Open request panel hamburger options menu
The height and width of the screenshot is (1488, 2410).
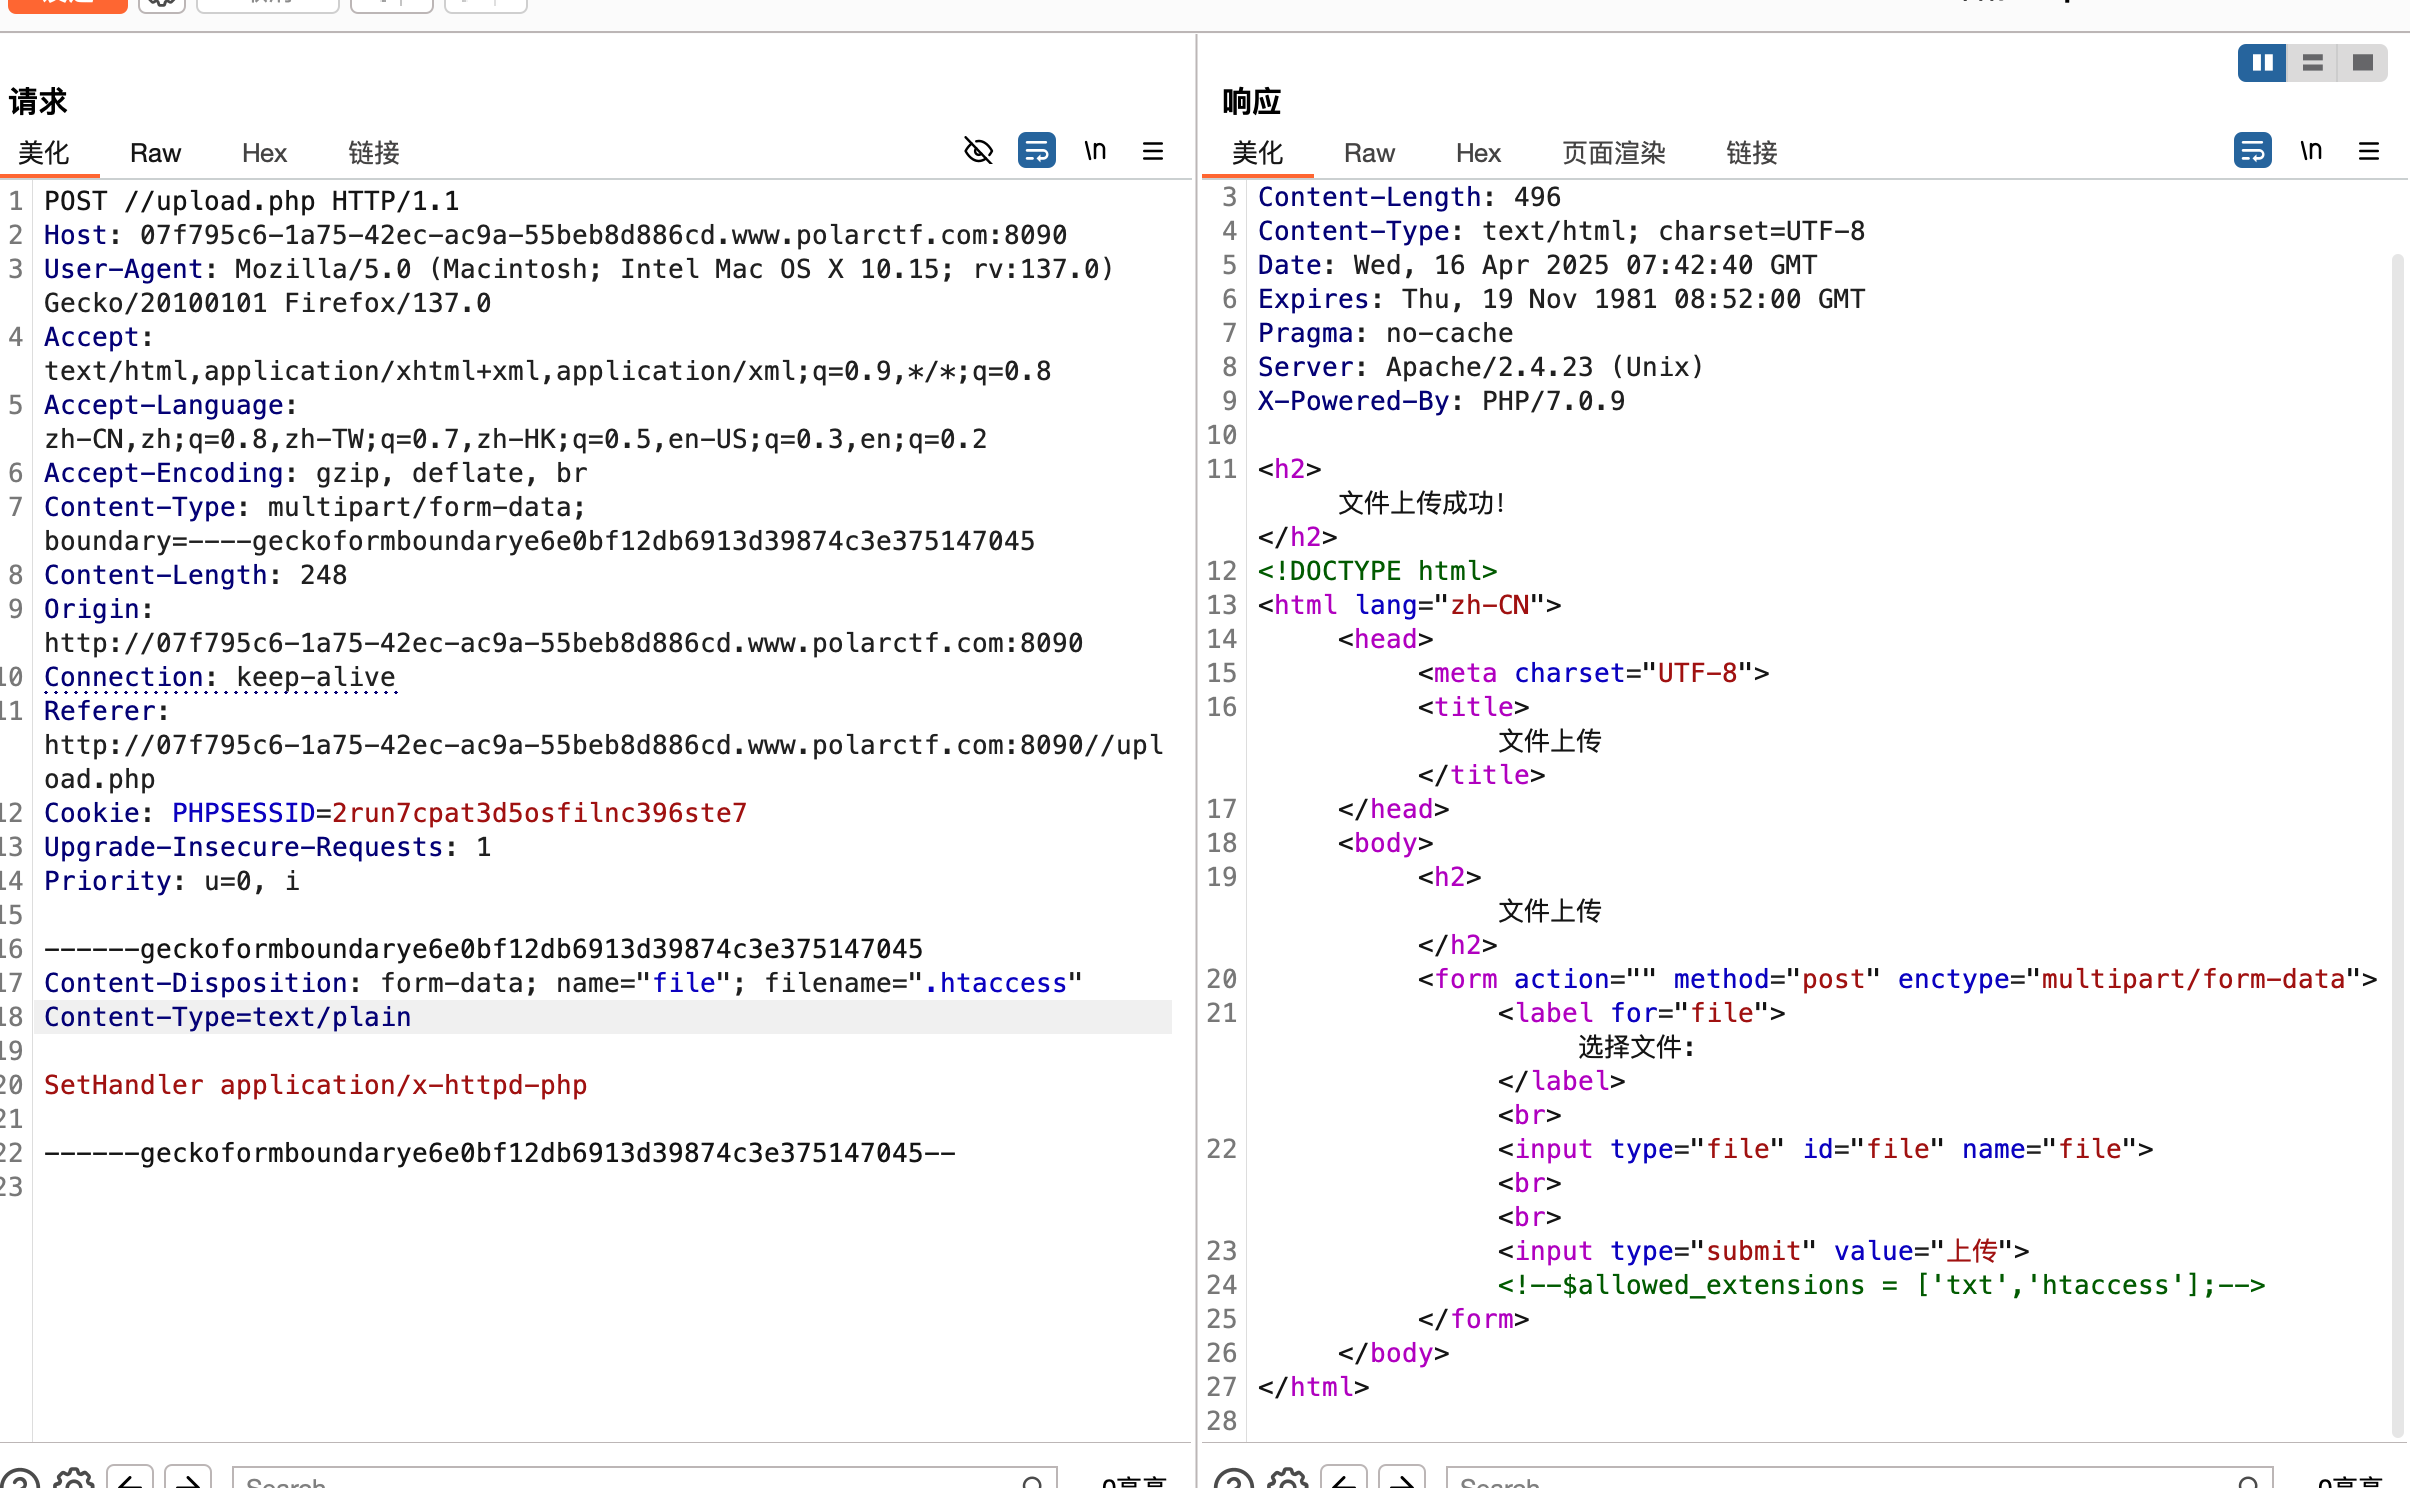pyautogui.click(x=1153, y=151)
